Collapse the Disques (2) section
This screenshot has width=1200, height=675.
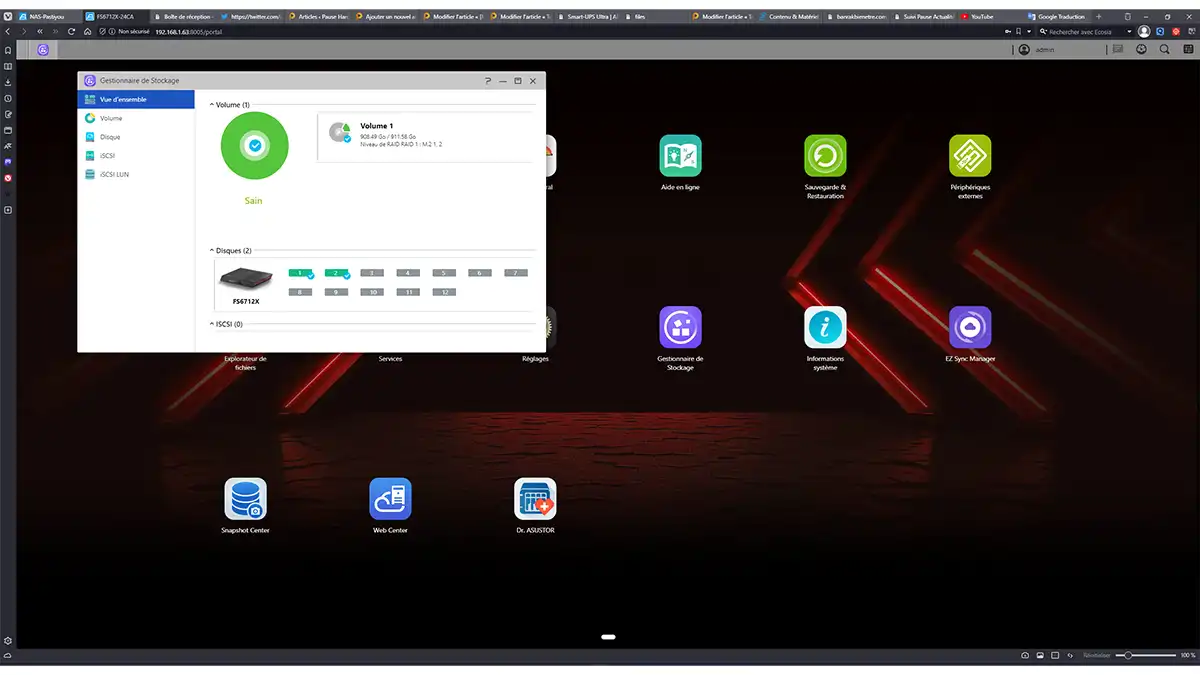(x=210, y=250)
